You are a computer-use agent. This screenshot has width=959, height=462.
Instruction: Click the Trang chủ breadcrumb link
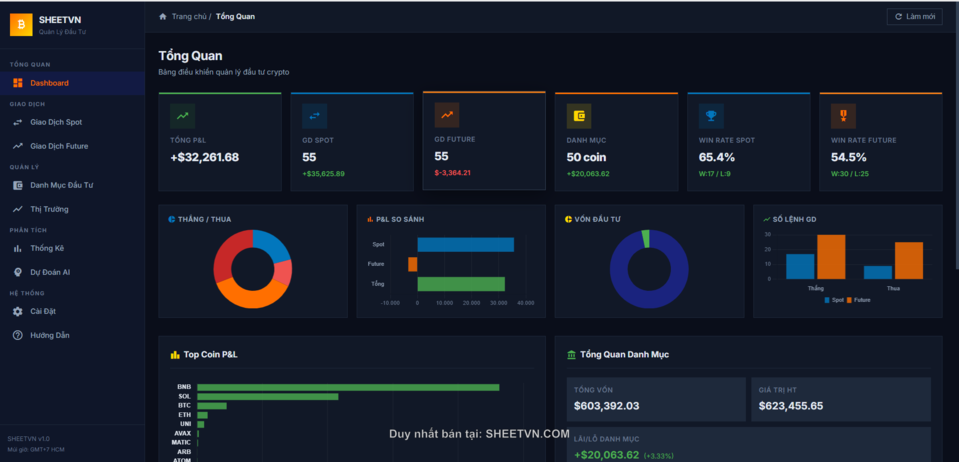(188, 17)
